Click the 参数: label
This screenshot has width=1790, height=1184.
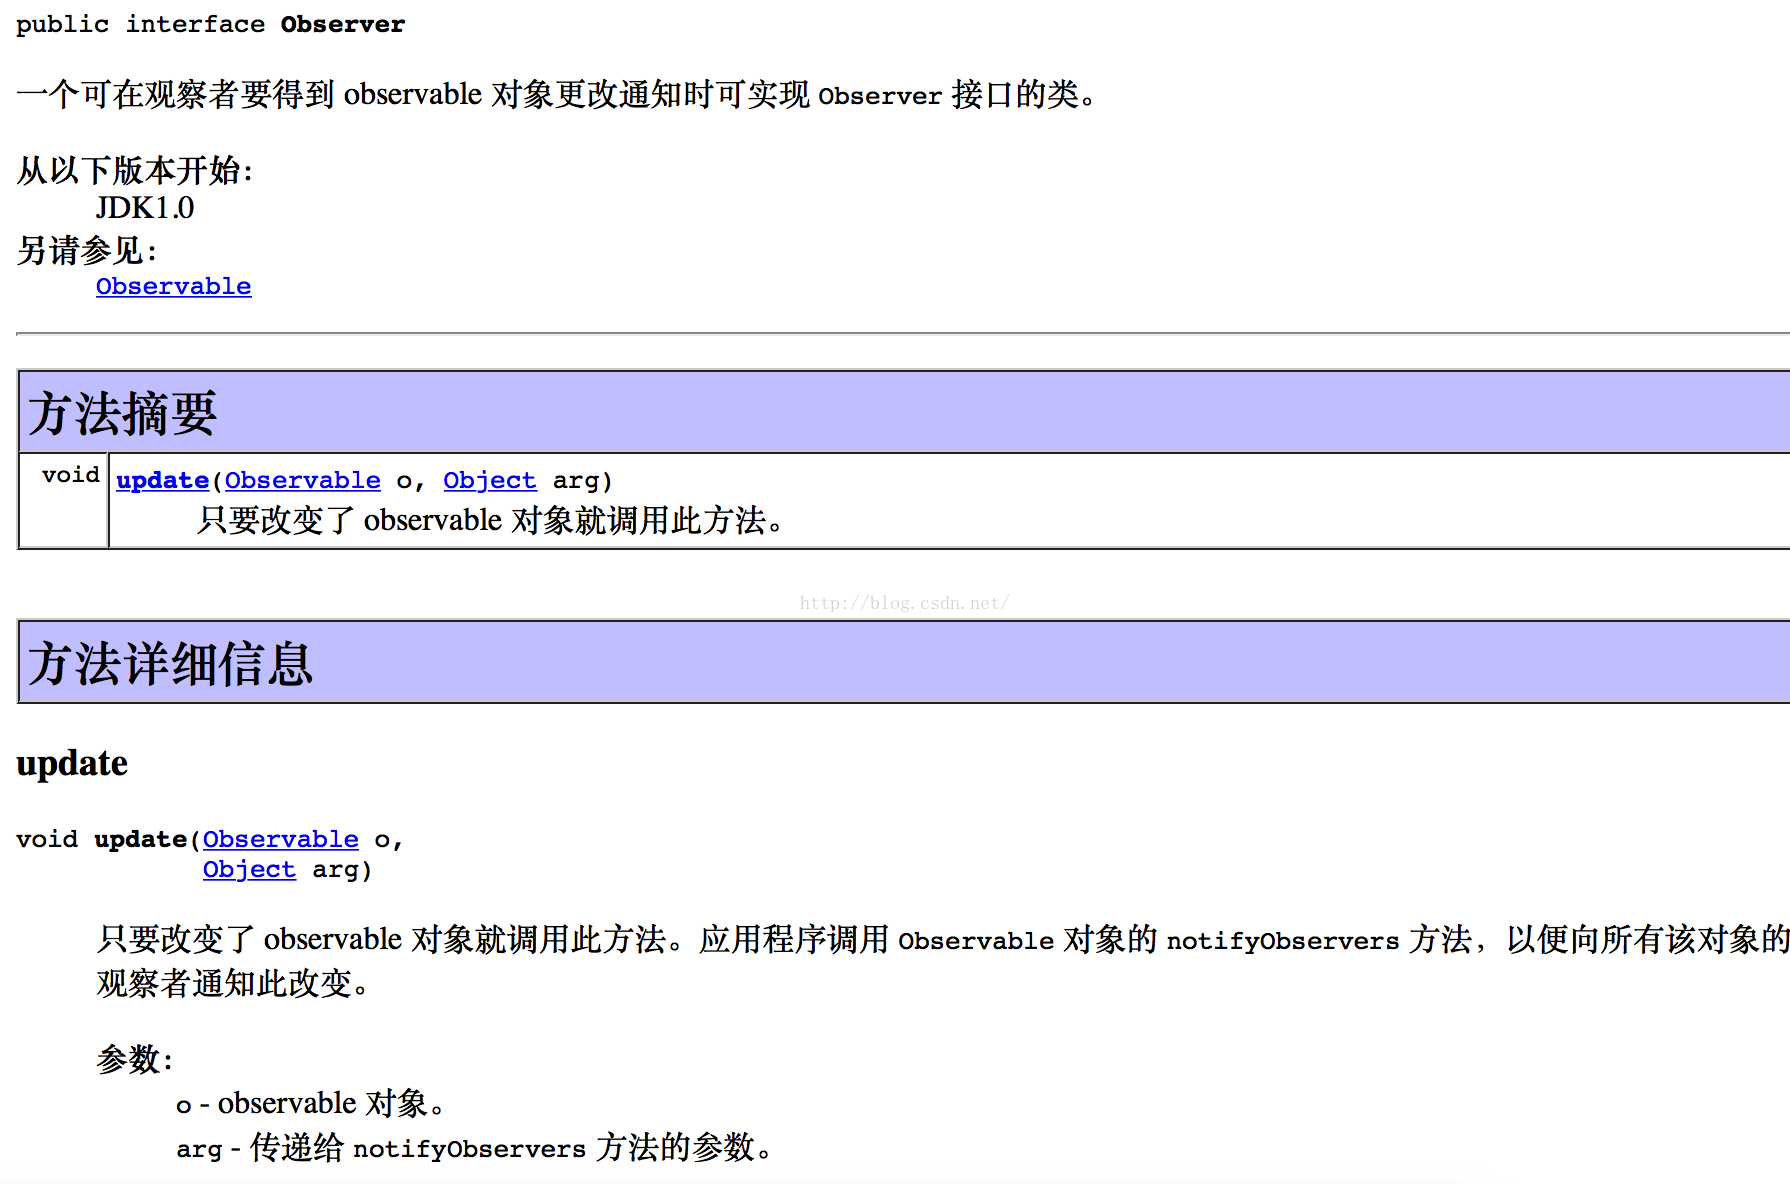point(135,1059)
